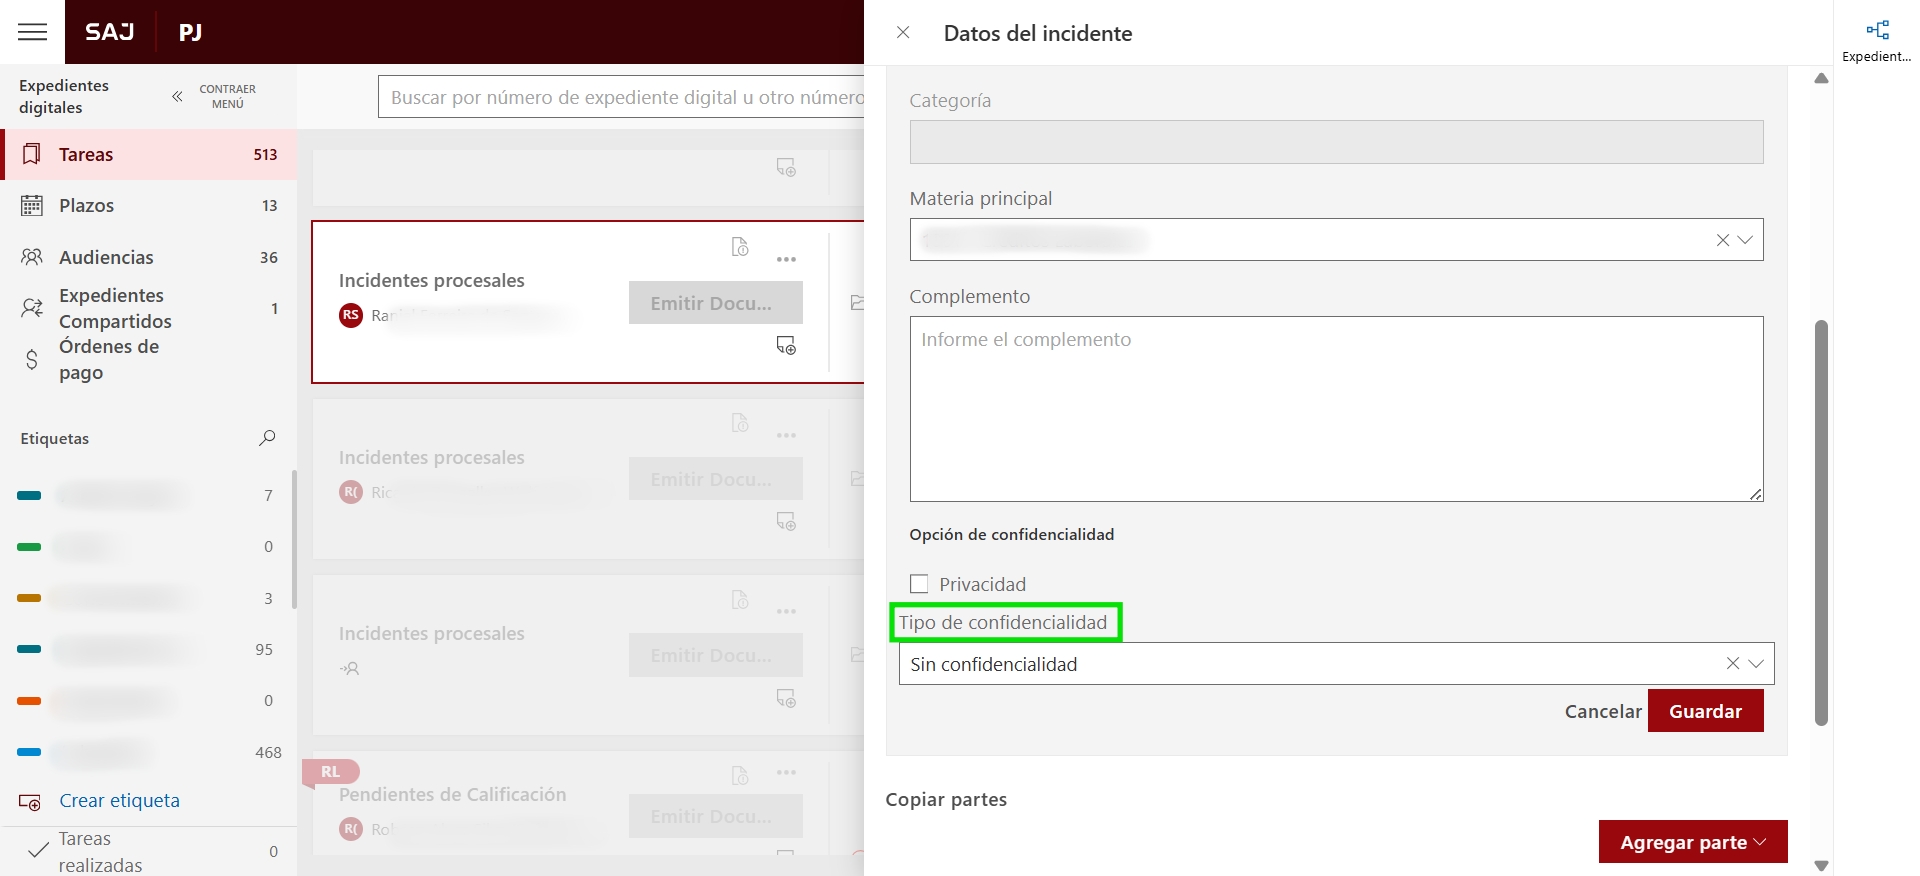The image size is (1920, 876).
Task: Open the Tipo de confidencialidad dropdown
Action: coord(1756,664)
